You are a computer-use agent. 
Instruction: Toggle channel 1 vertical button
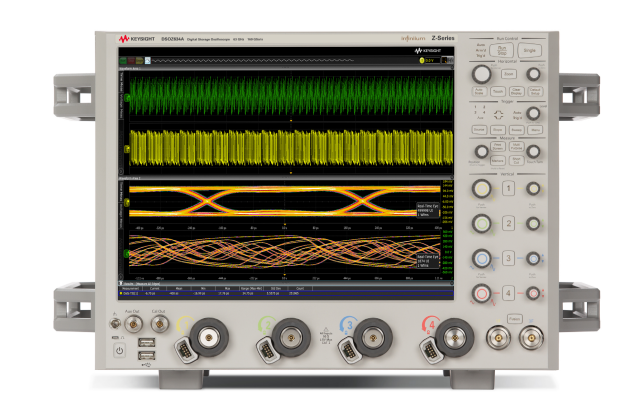(x=509, y=188)
